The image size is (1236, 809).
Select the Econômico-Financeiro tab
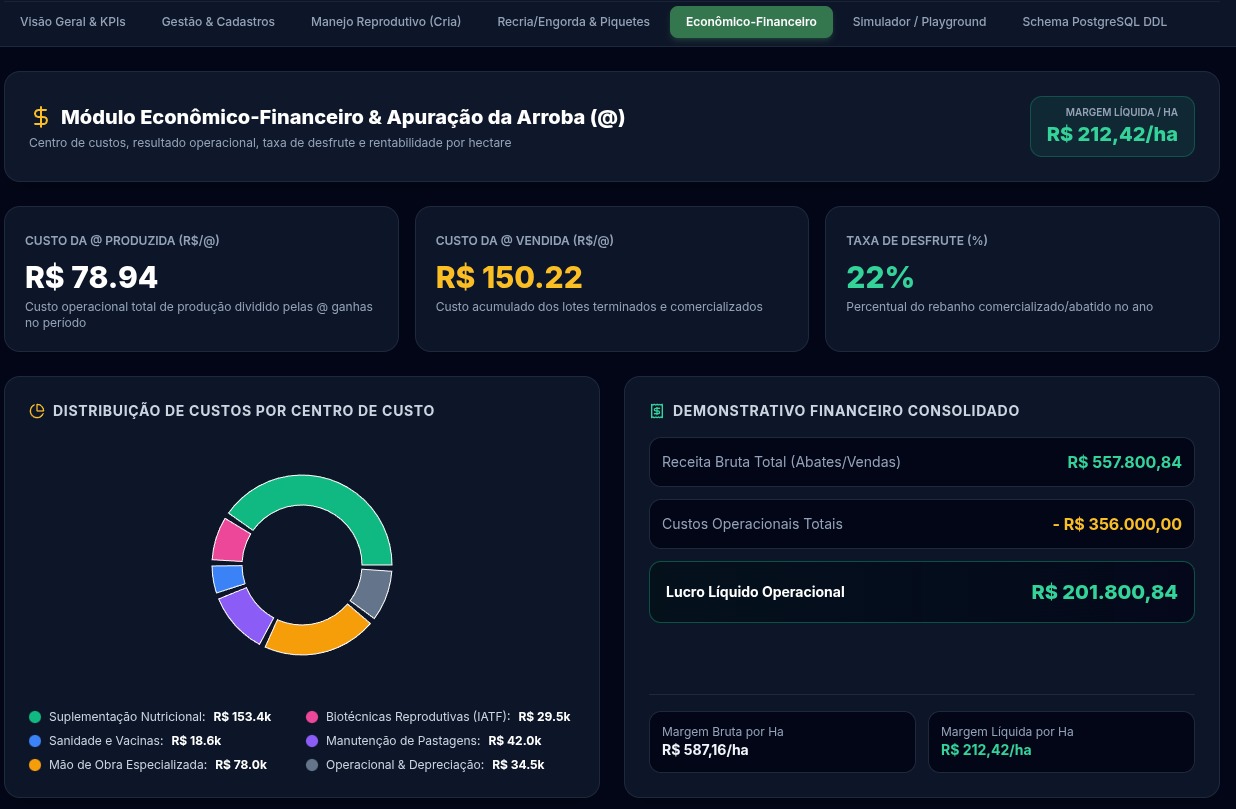click(751, 22)
